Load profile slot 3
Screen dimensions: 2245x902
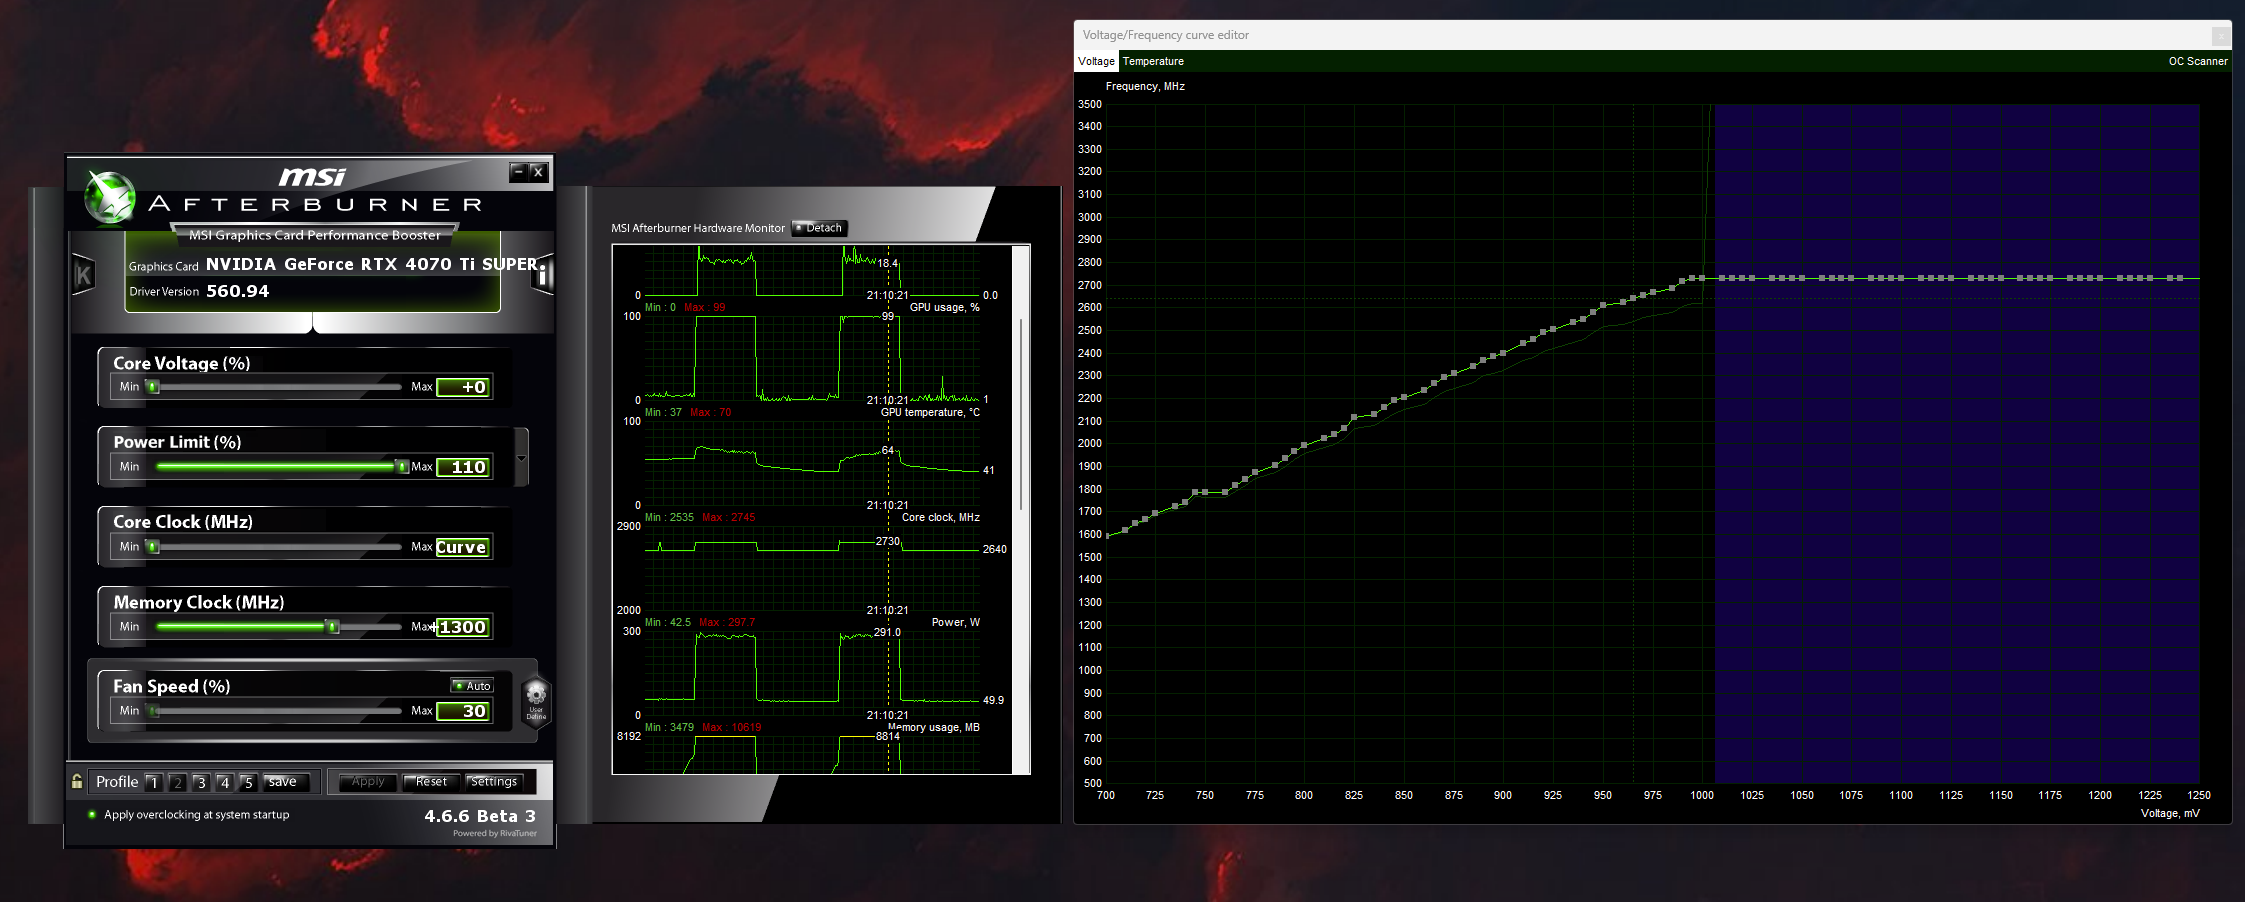[201, 782]
